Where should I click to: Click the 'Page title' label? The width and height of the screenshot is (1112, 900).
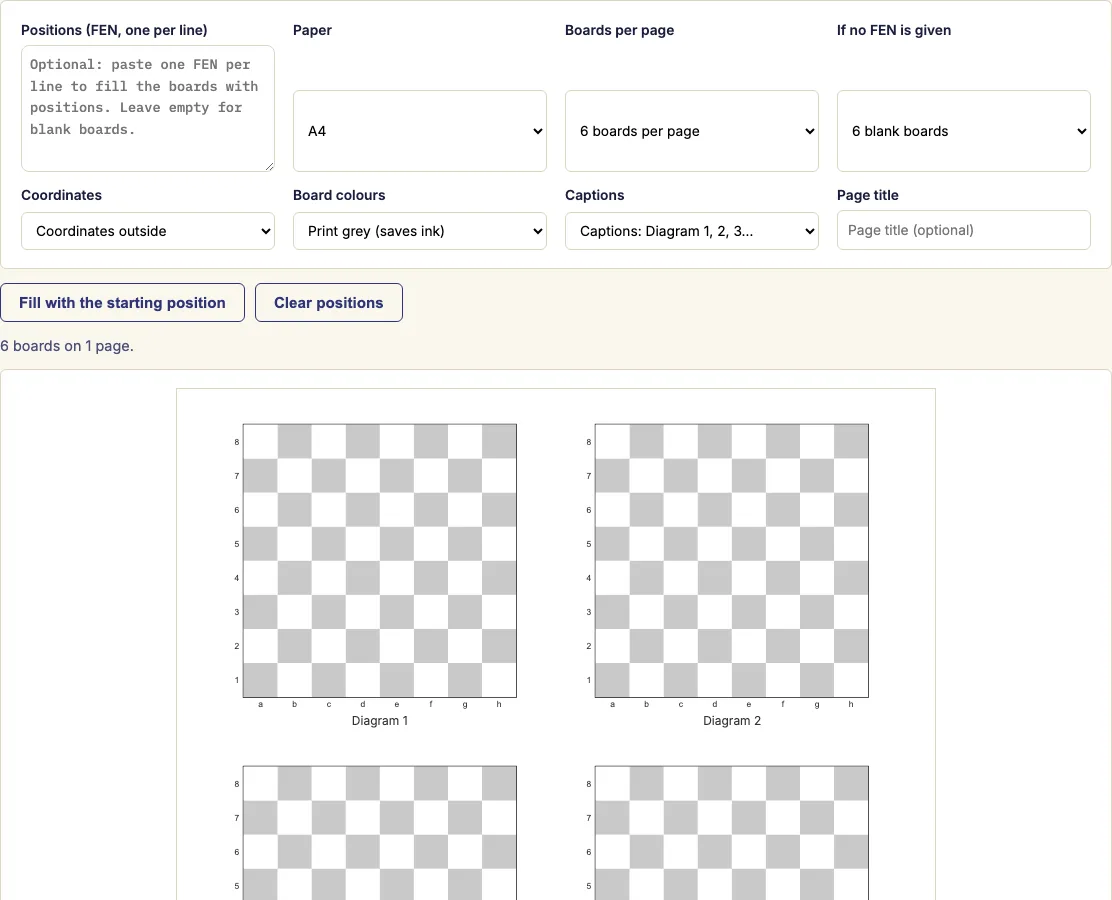[x=867, y=195]
